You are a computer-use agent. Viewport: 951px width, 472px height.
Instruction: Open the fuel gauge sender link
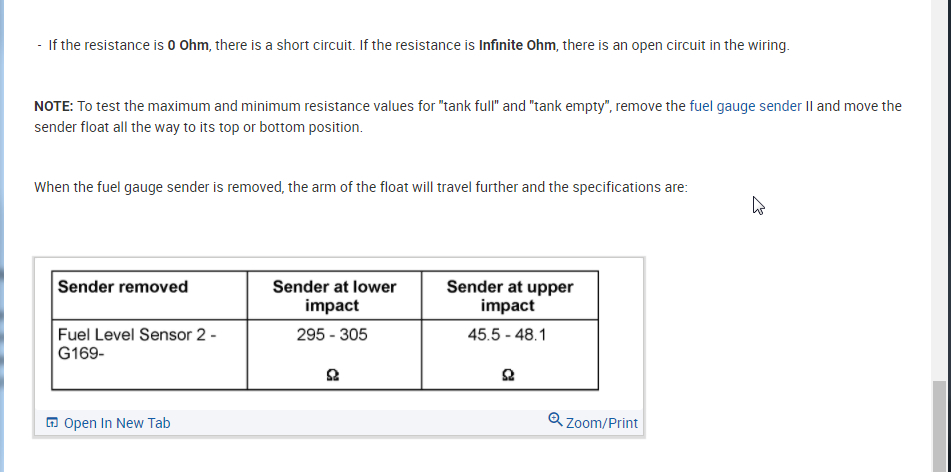[x=745, y=106]
